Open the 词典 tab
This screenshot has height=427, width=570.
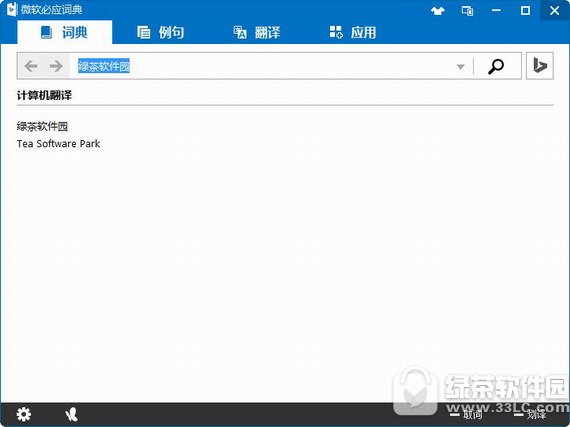[x=64, y=32]
